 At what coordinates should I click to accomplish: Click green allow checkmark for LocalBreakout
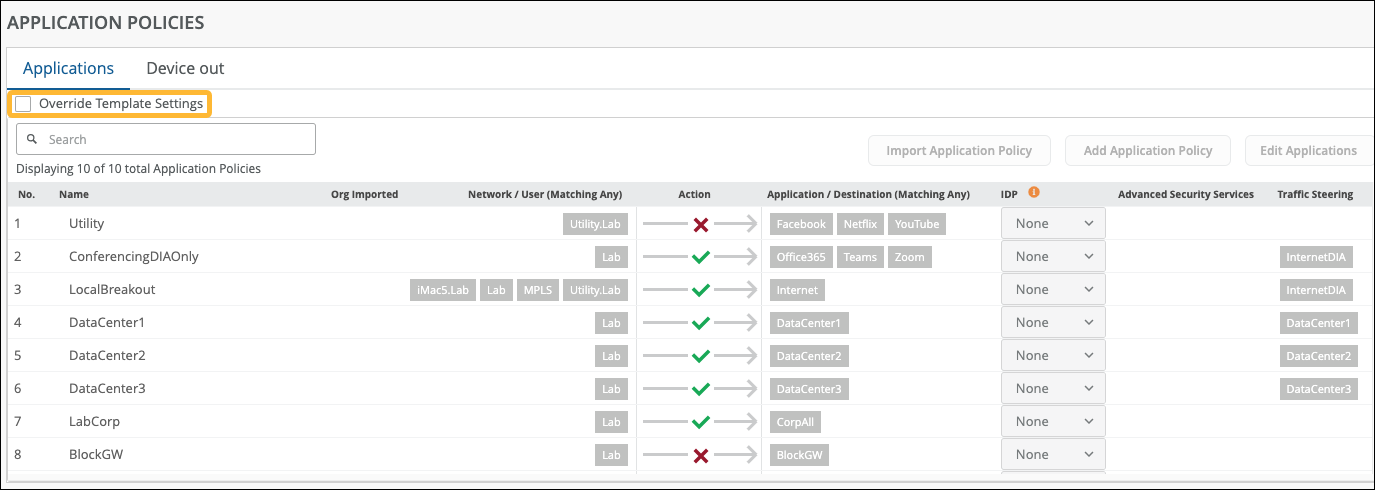701,290
